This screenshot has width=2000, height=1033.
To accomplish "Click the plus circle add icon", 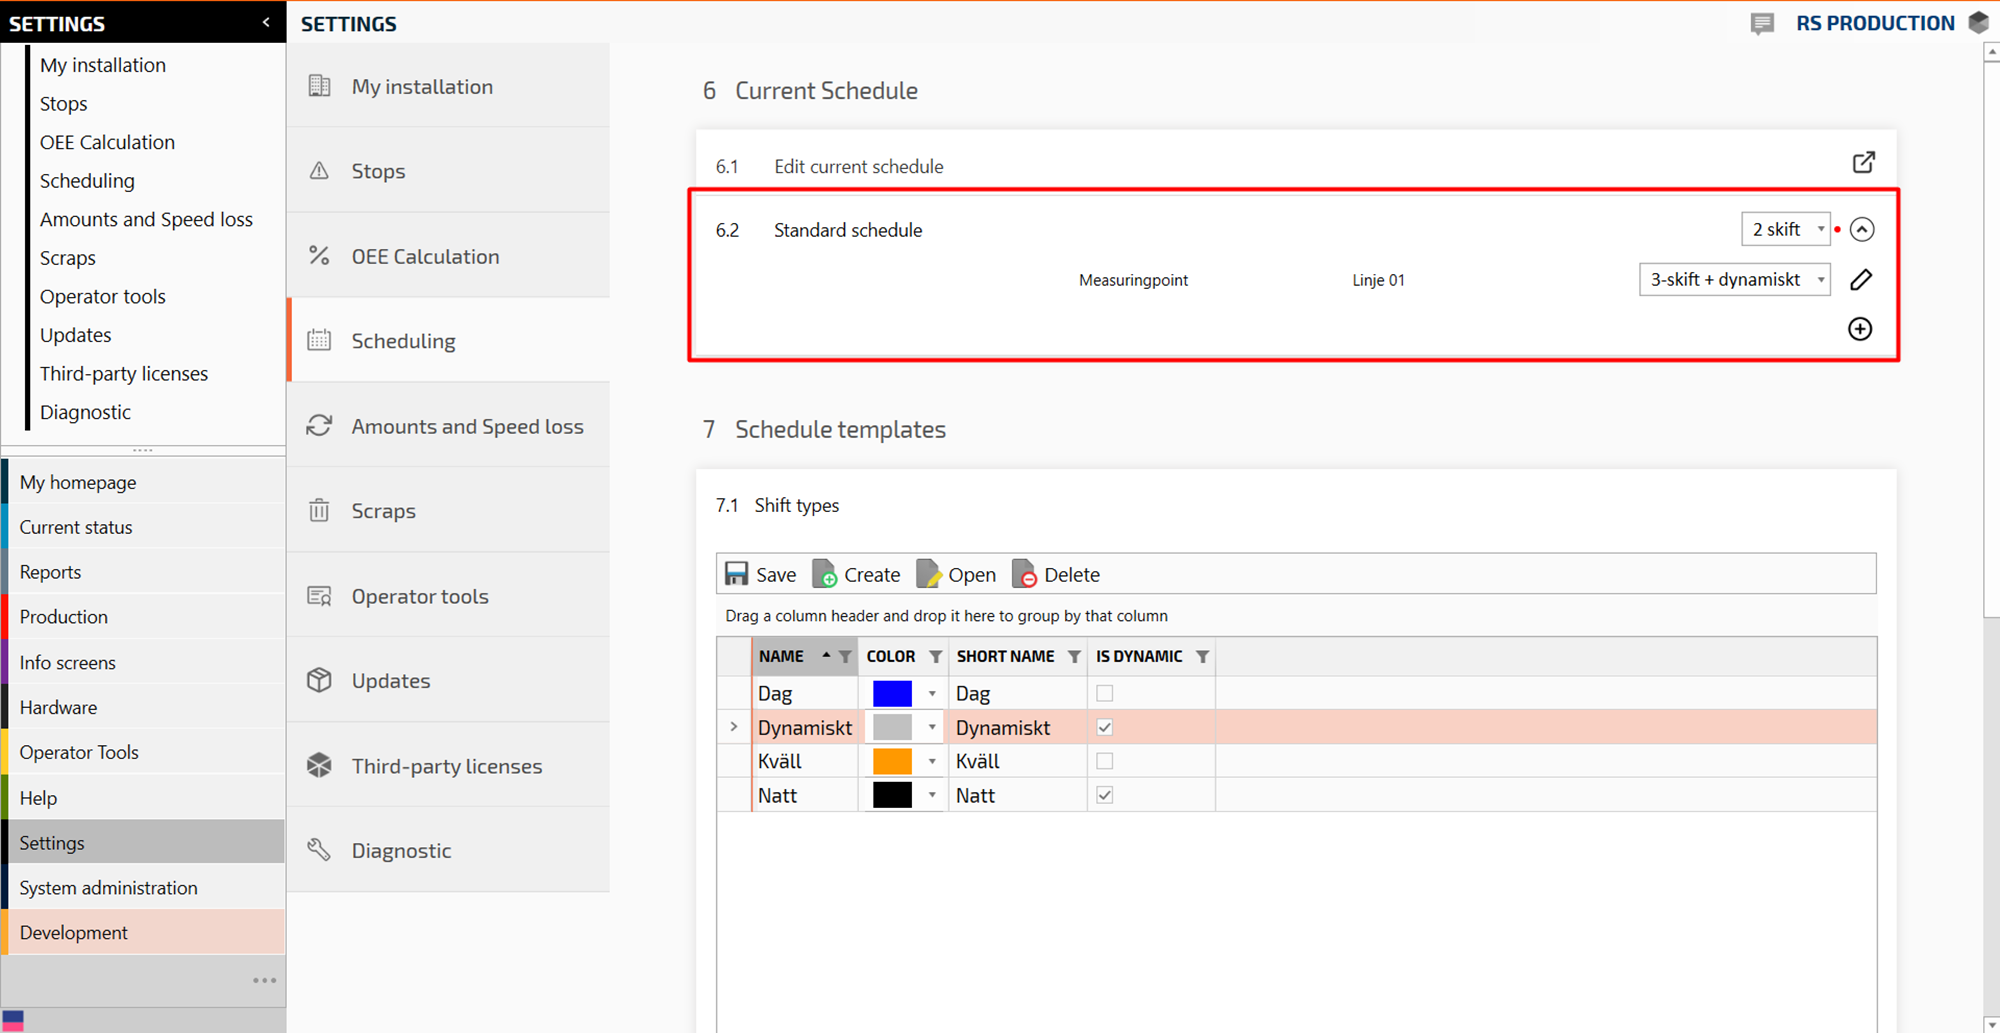I will [1860, 329].
